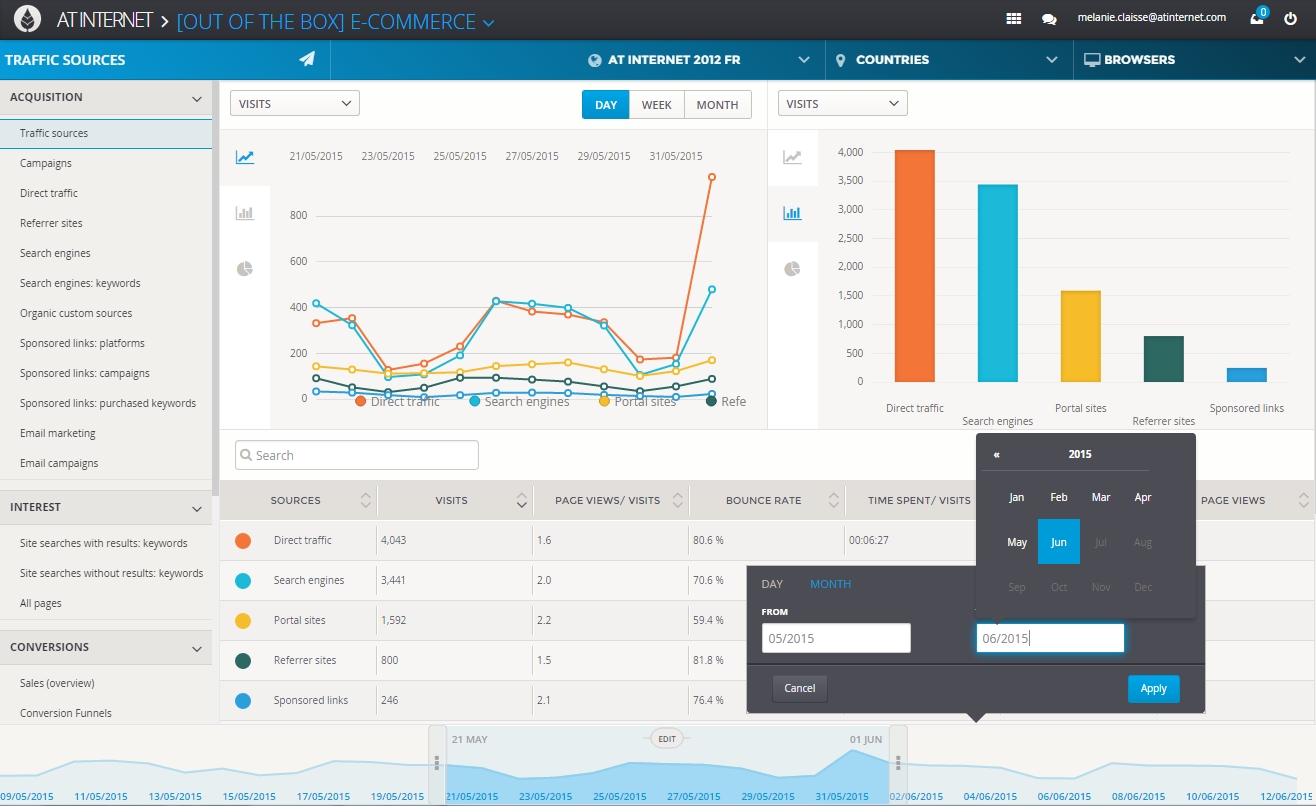Click melanie.claisse@atinternet.com account name
Image resolution: width=1316 pixels, height=806 pixels.
click(1151, 17)
